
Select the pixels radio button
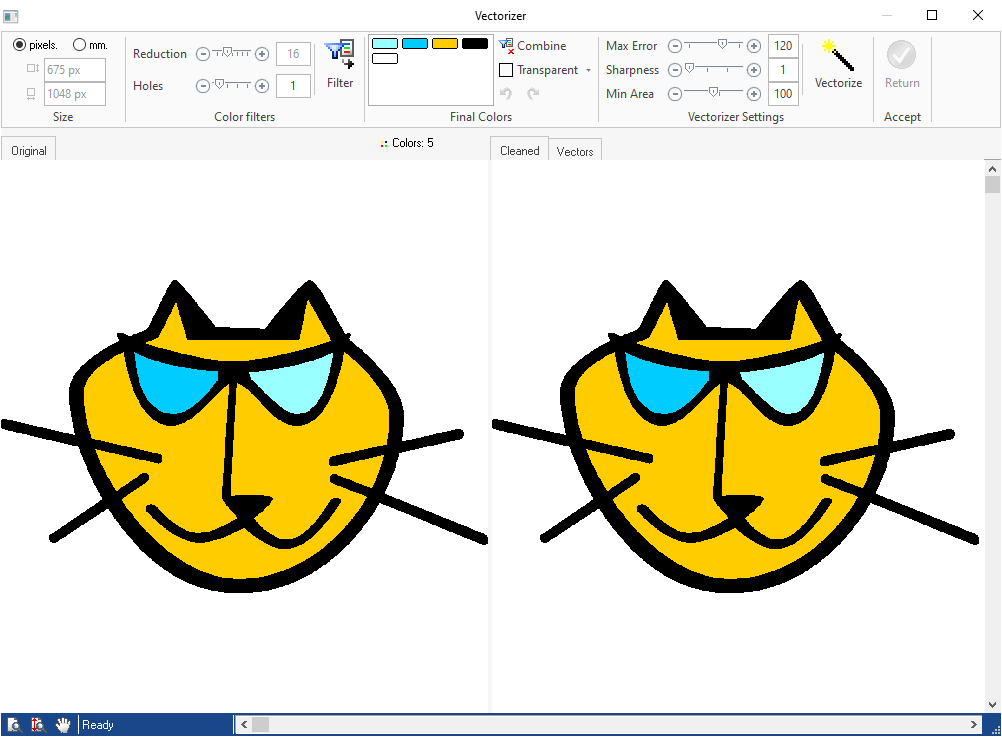20,45
